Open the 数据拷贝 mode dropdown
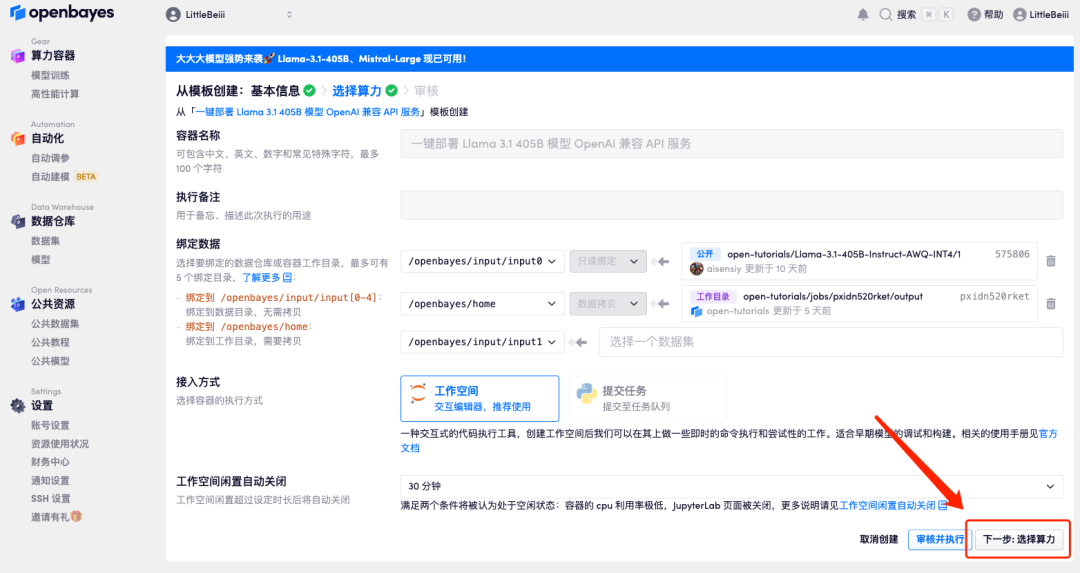1080x573 pixels. (x=608, y=304)
